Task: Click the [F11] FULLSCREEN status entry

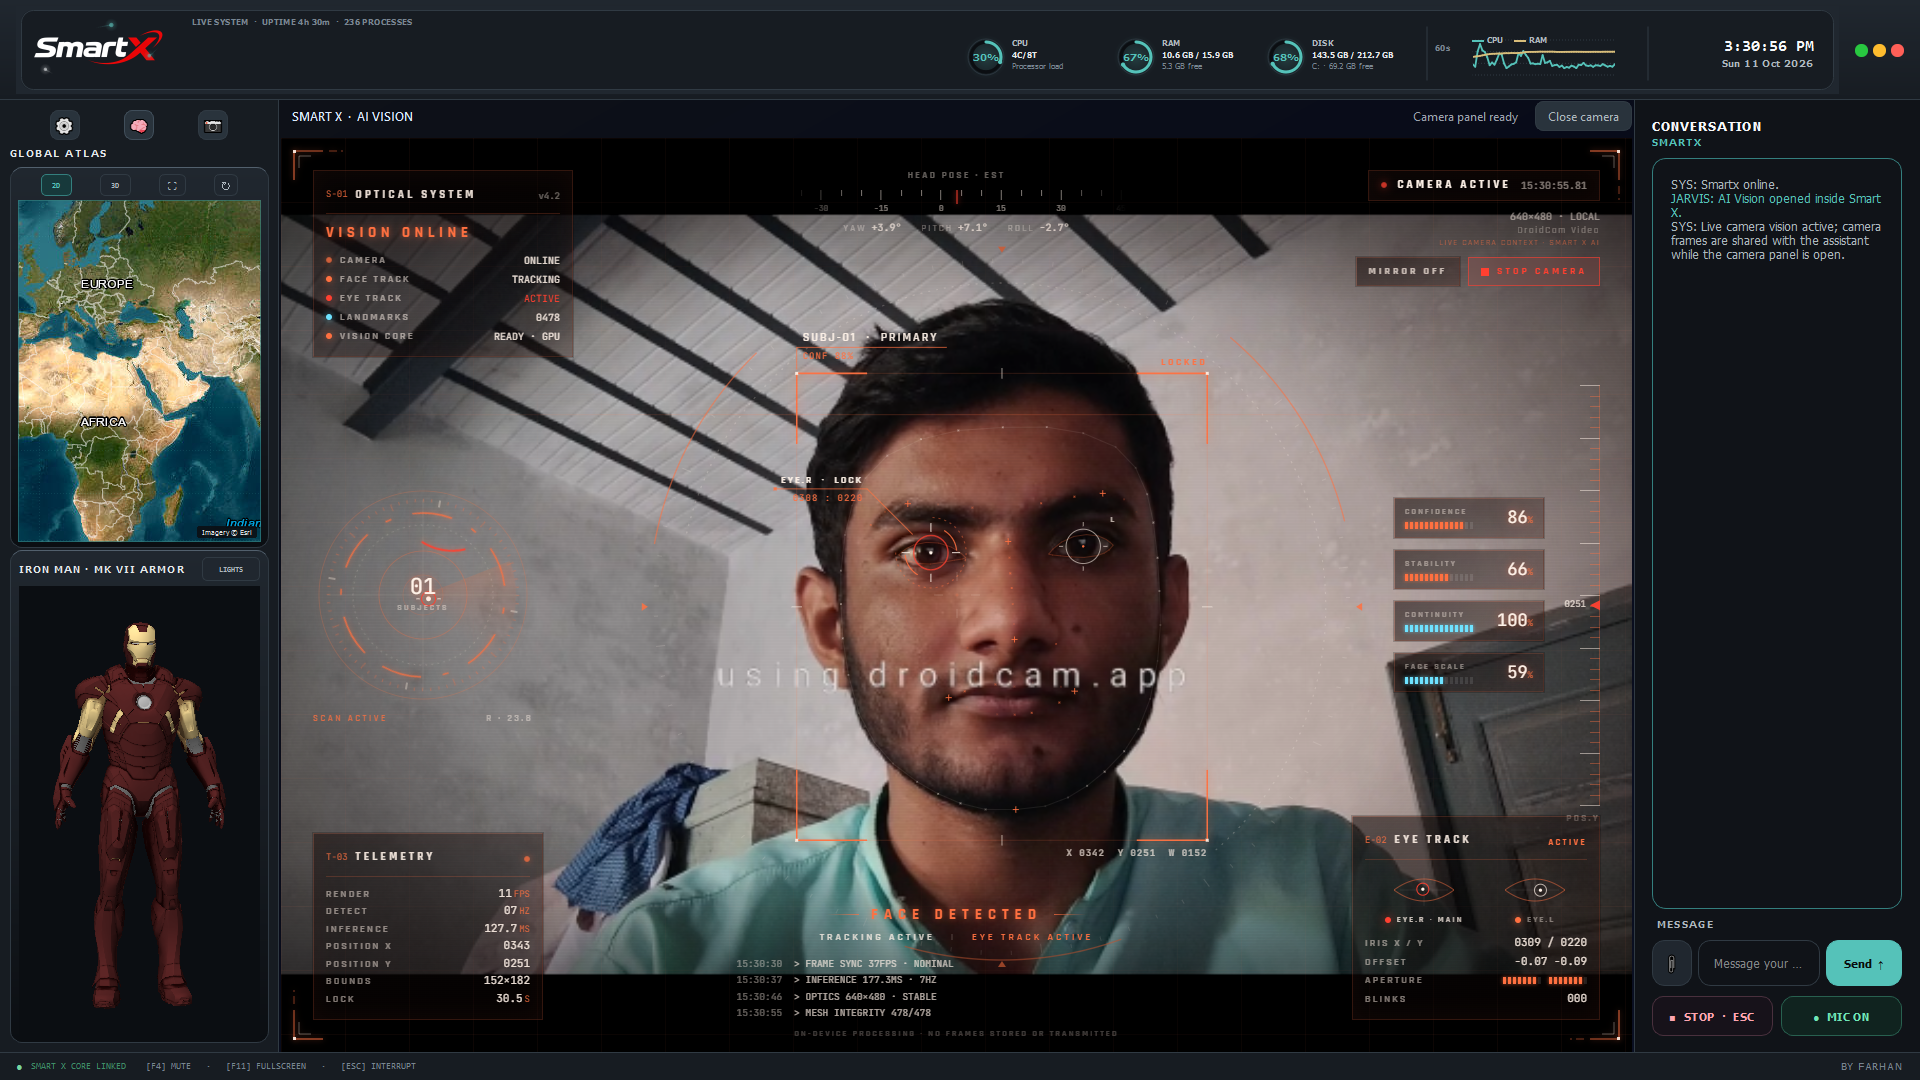Action: pos(266,1066)
